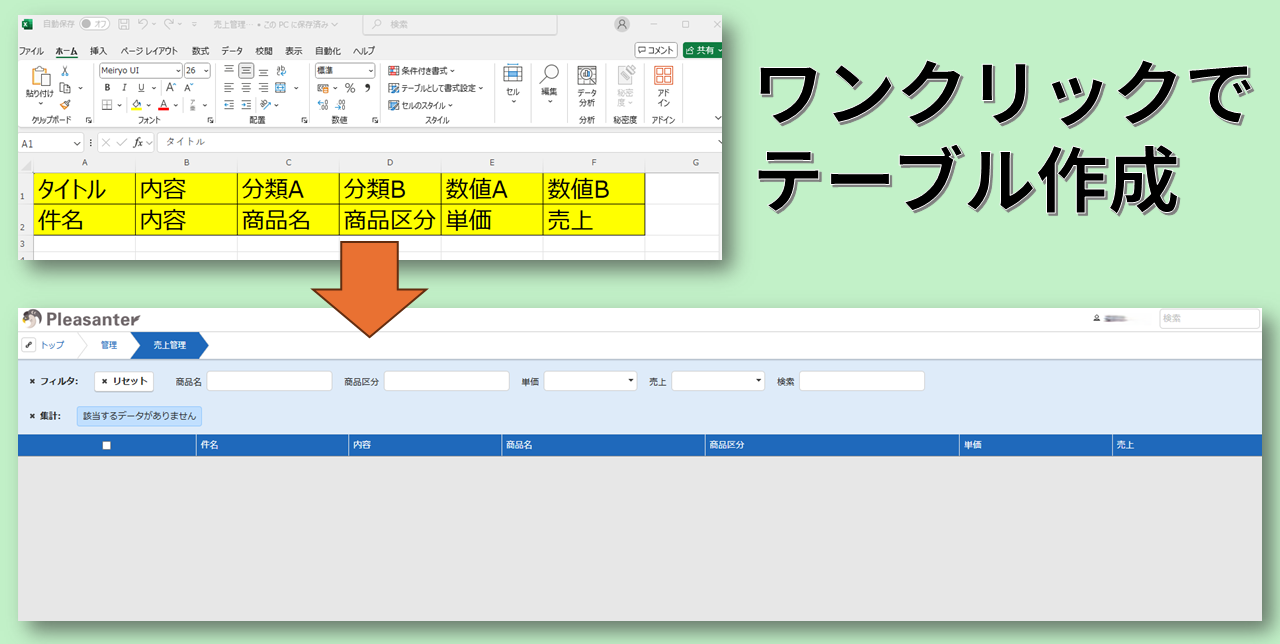
Task: Click the Percent style icon
Action: (350, 88)
